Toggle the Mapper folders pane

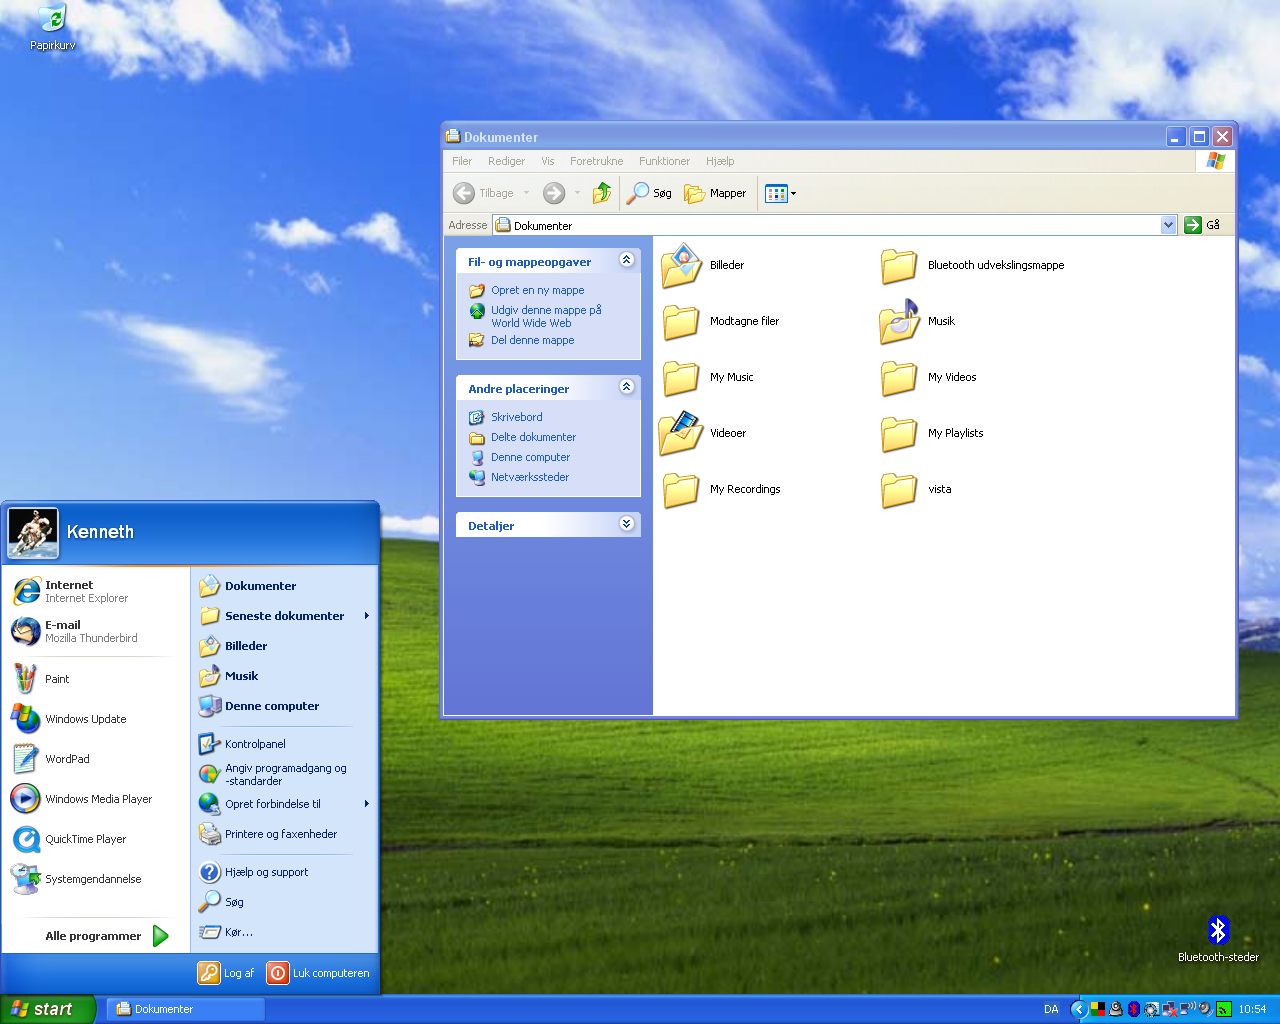pyautogui.click(x=715, y=193)
